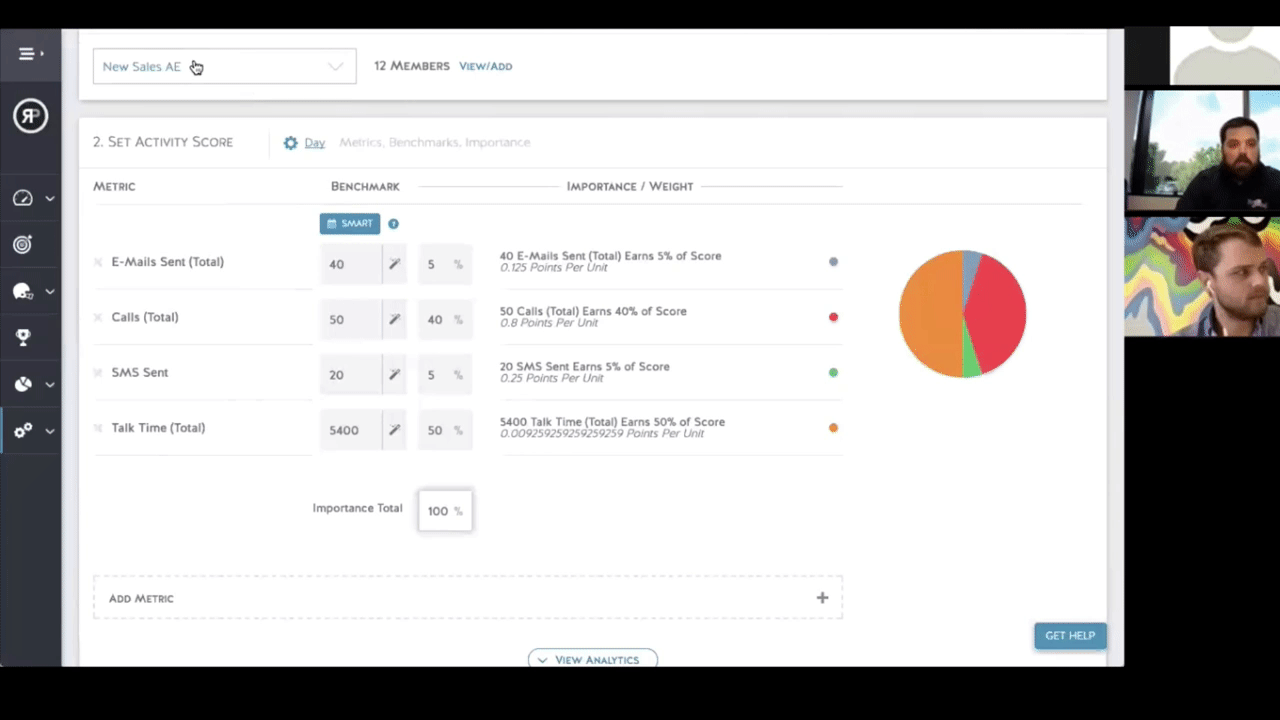Open the hamburger menu in the sidebar

pos(26,53)
